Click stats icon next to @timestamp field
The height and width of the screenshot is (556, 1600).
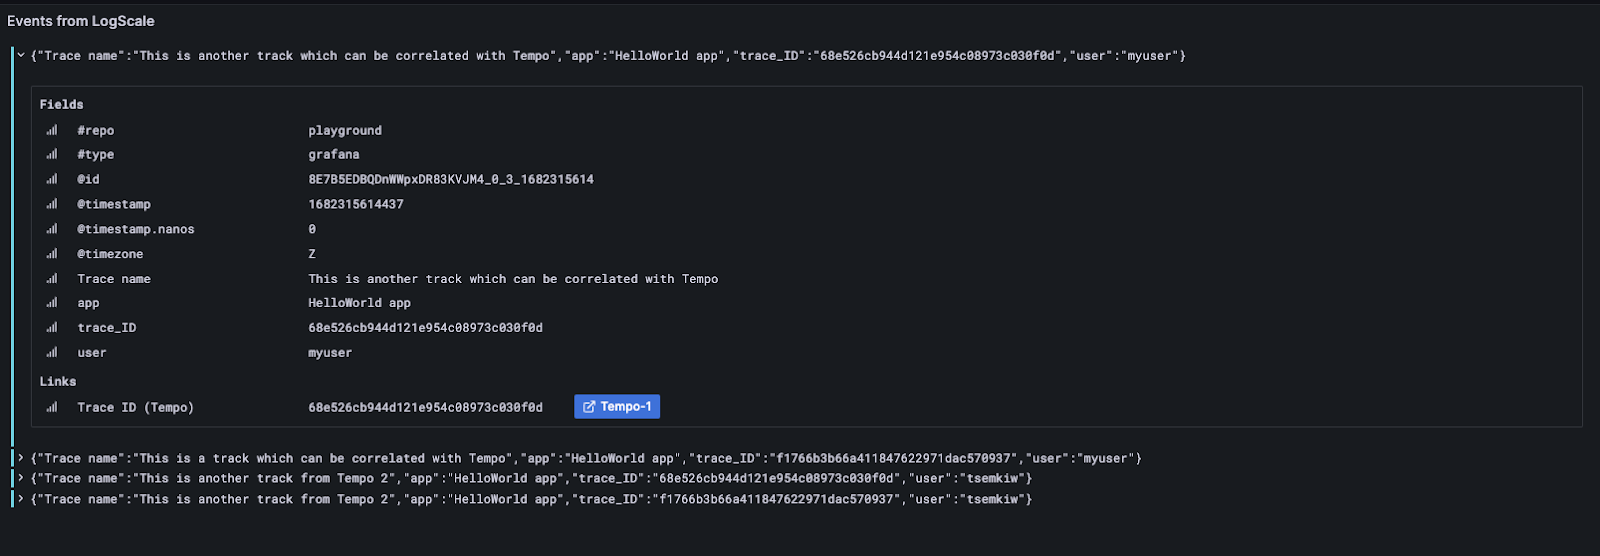(52, 204)
